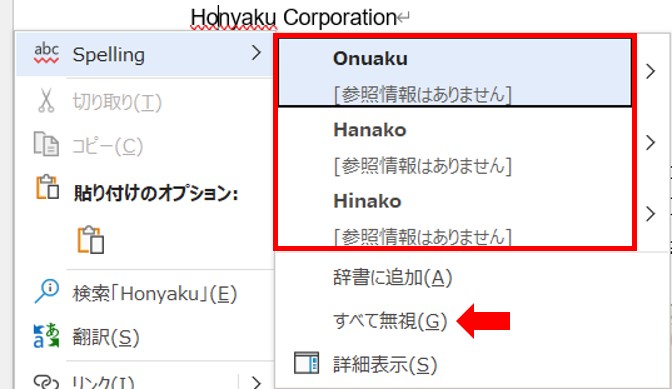This screenshot has width=672, height=389.
Task: Click the translate icon beside 翻訳
Action: (x=46, y=335)
